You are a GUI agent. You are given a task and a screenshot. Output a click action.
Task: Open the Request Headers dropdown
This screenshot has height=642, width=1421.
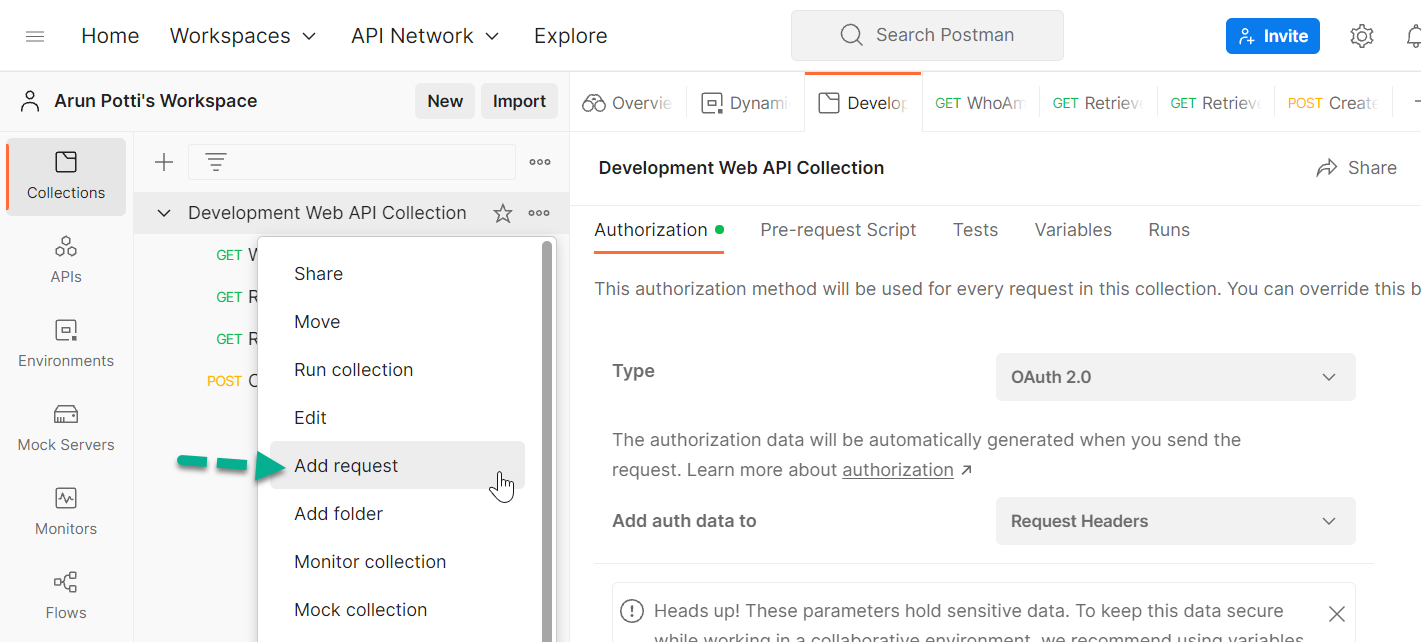tap(1175, 521)
